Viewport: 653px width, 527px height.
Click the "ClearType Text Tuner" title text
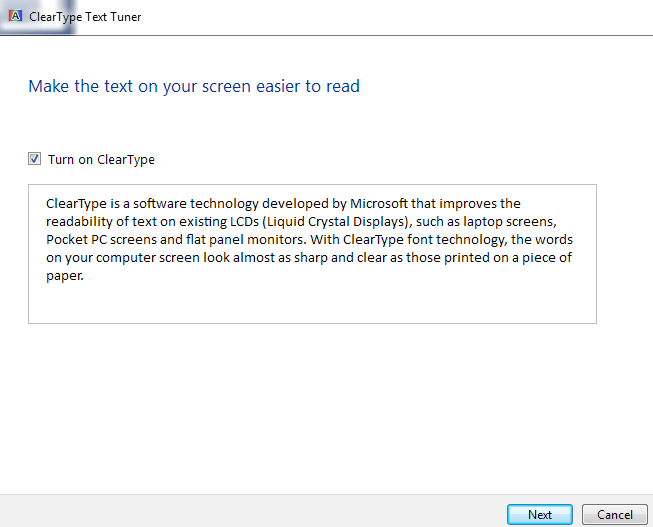pos(85,17)
